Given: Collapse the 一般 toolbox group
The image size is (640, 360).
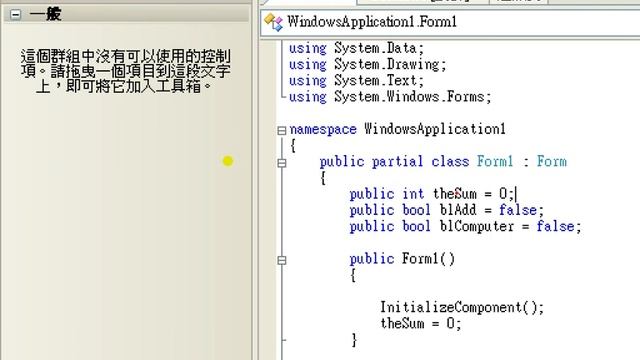Looking at the screenshot, I should 16,15.
